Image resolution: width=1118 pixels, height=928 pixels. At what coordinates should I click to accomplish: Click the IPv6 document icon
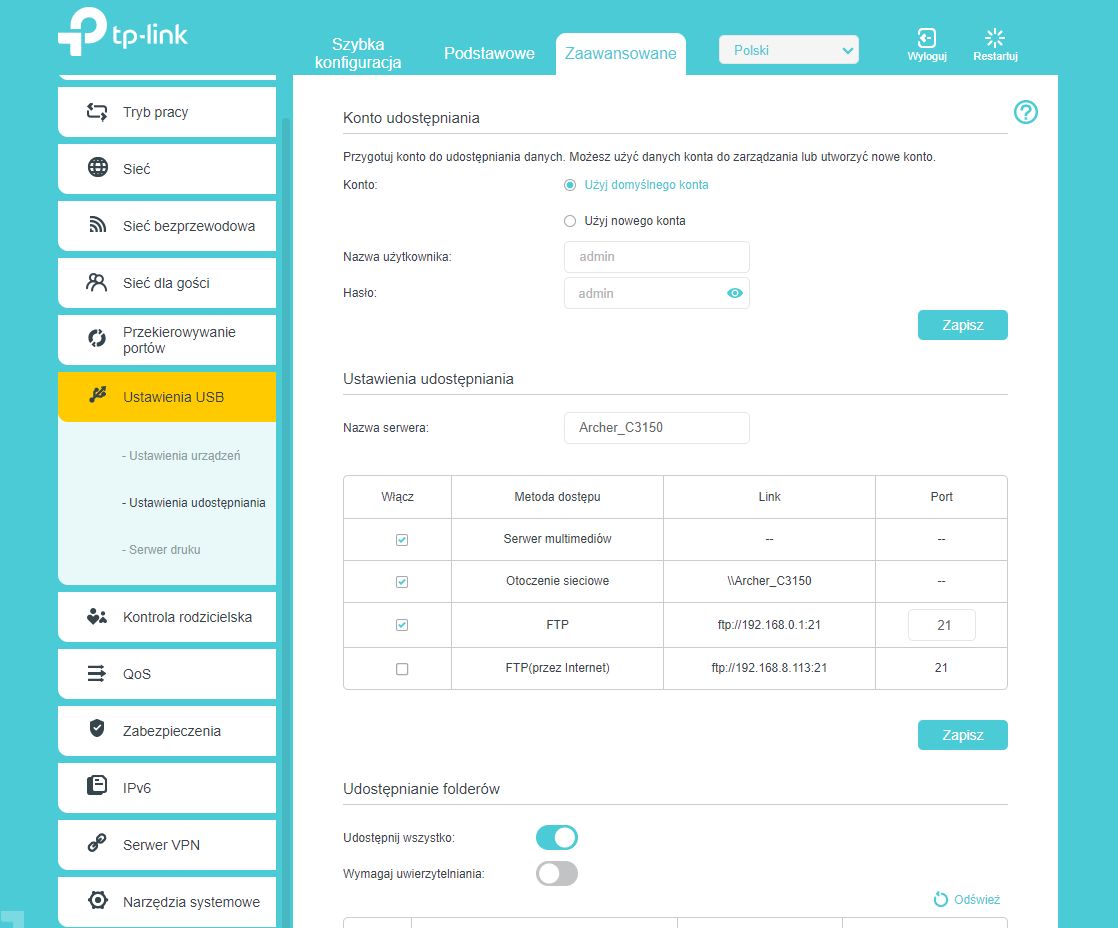click(97, 785)
